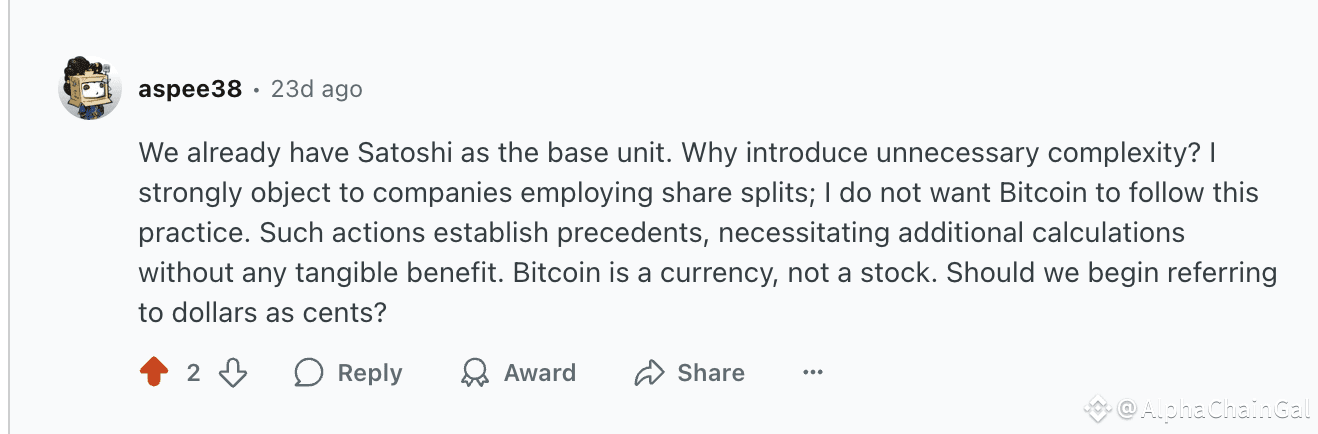
Task: Downvote the comment by aspee38
Action: click(x=233, y=373)
